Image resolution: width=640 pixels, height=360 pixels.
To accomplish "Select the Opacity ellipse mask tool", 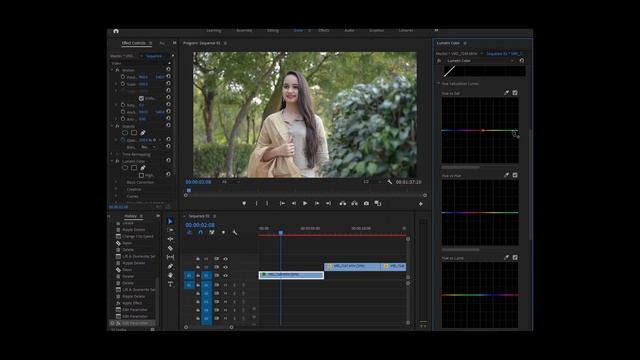I will (125, 133).
